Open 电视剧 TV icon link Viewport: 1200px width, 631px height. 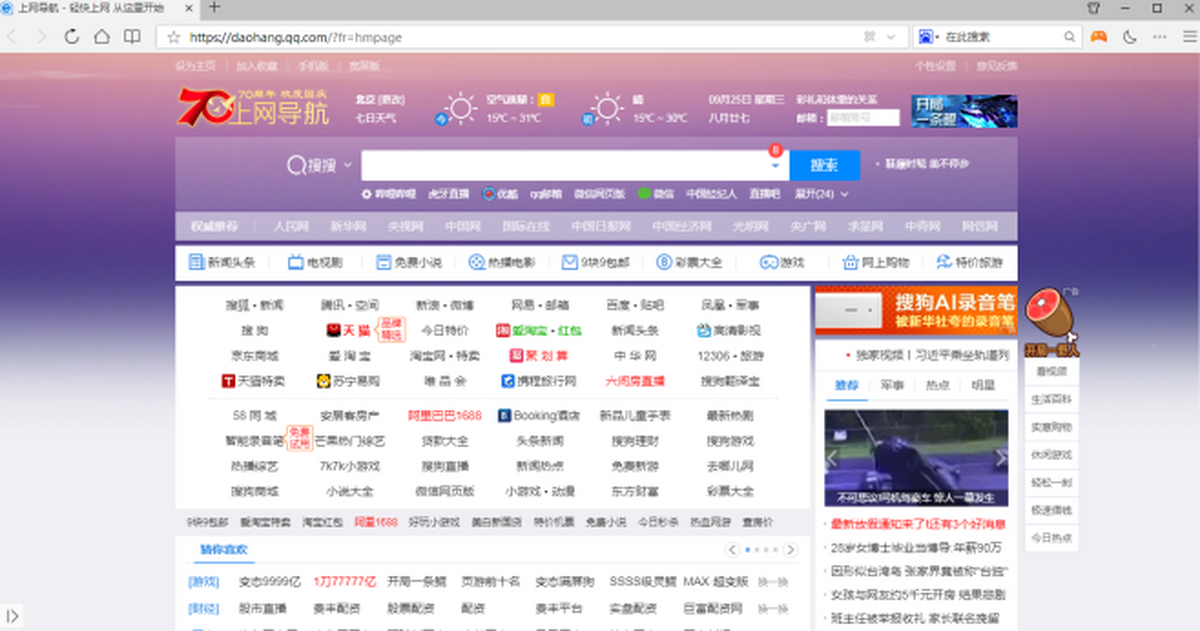coord(315,262)
